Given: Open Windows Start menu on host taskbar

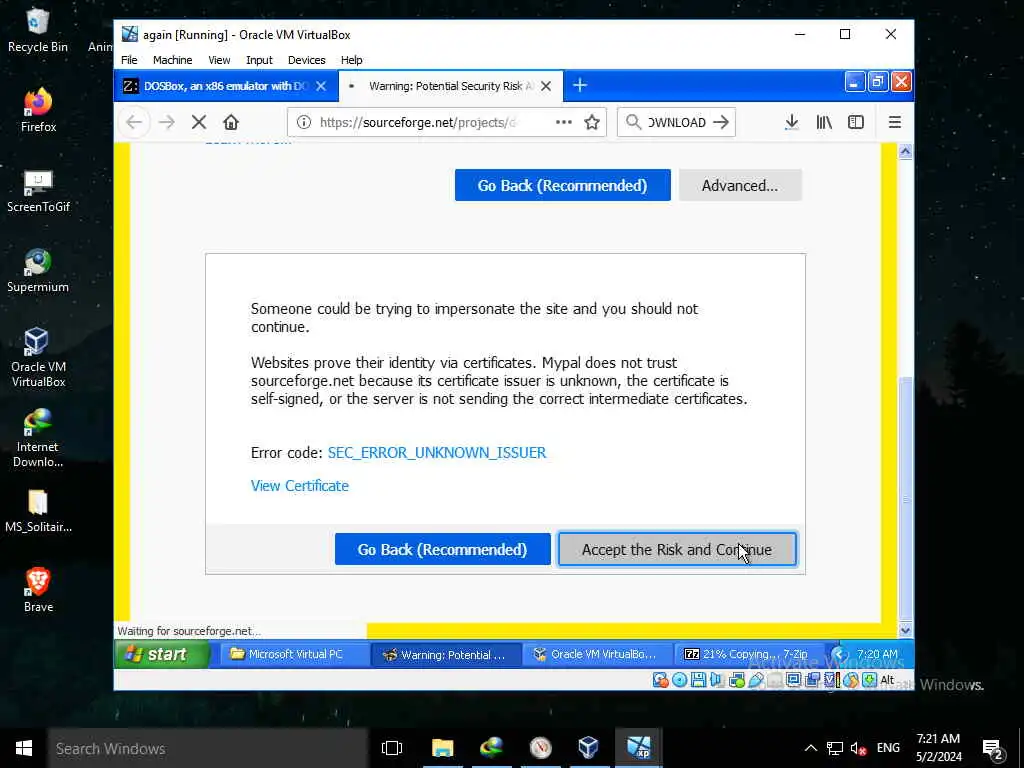Looking at the screenshot, I should tap(24, 748).
